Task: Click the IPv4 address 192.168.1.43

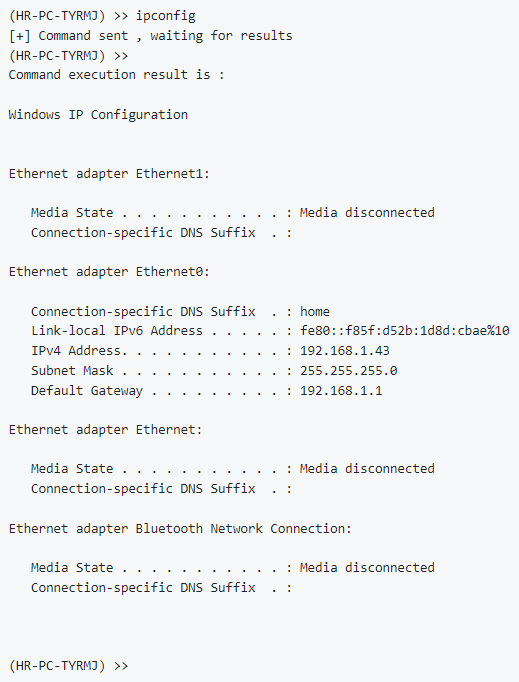Action: 345,351
